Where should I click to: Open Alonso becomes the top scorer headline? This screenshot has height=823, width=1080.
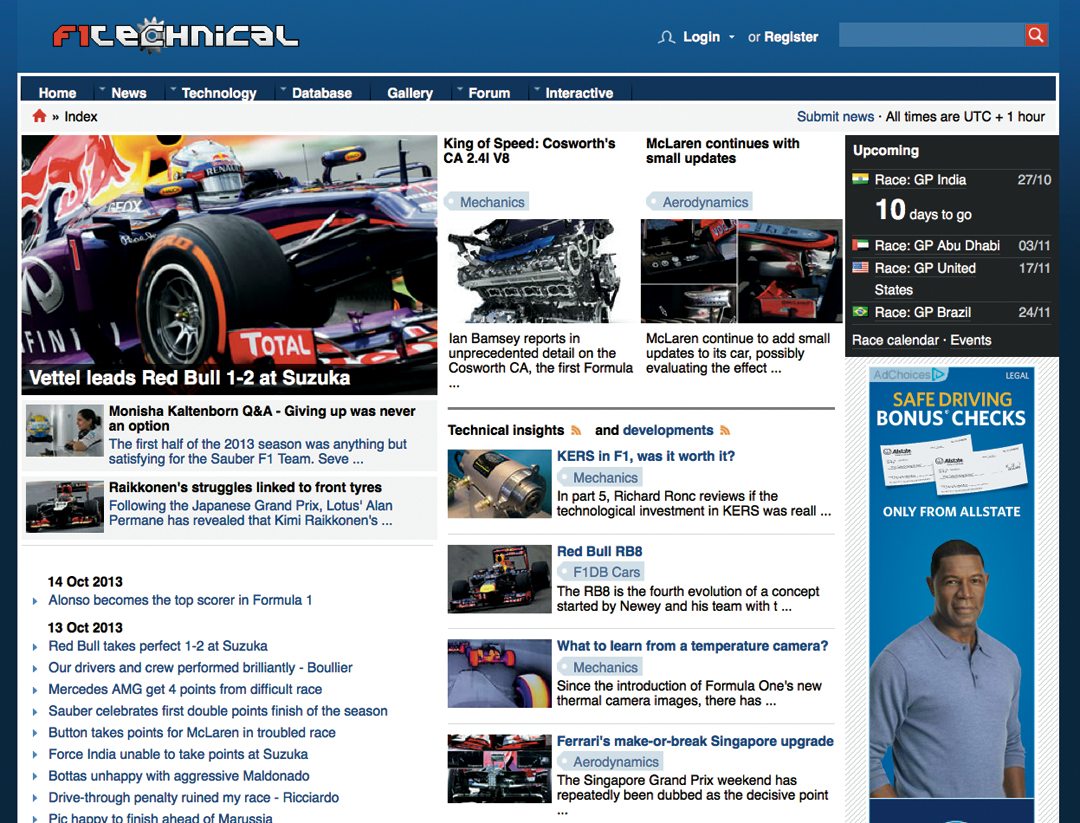tap(180, 600)
